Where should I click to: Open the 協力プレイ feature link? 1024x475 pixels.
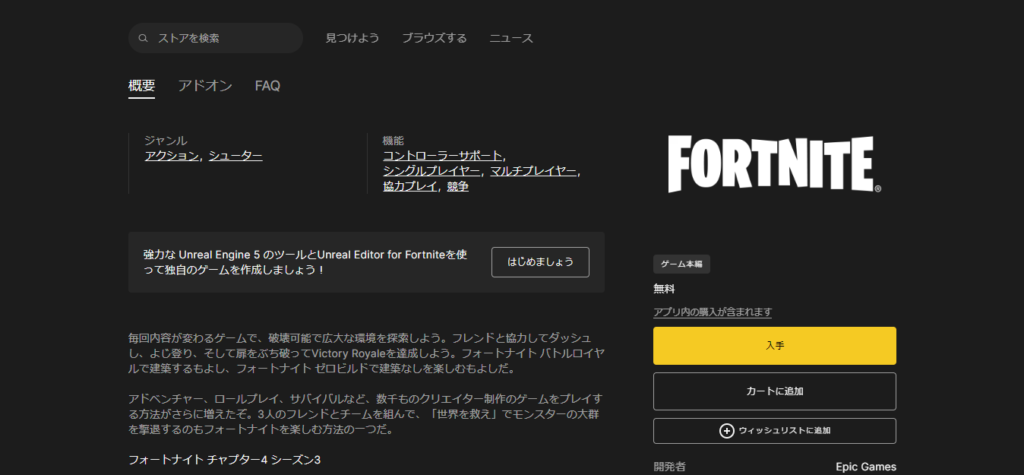409,187
